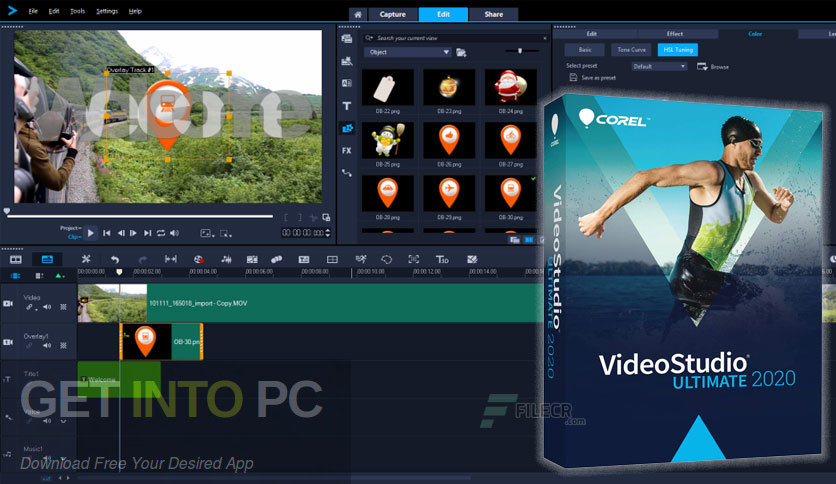
Task: Open the Graphic/Overlay library icon
Action: [347, 128]
